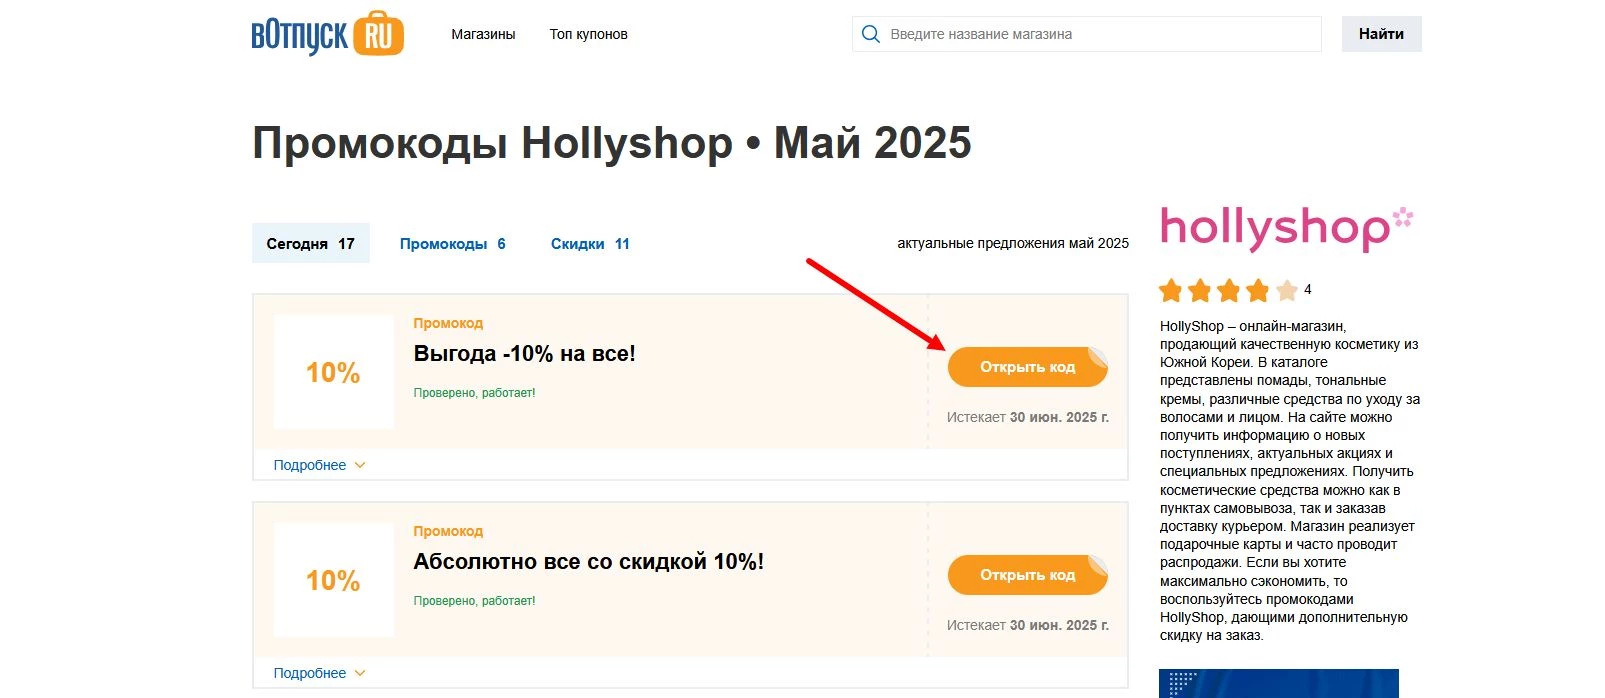Switch to the Скидки 11 tab

tap(589, 243)
